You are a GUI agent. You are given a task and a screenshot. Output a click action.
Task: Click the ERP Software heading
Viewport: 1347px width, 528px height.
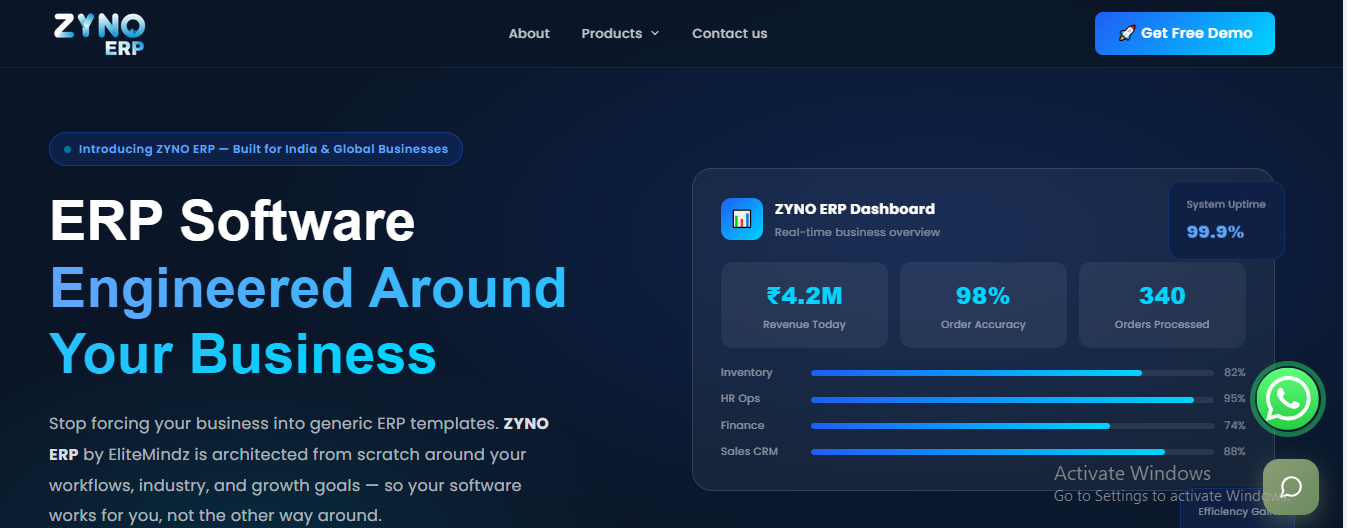[x=232, y=220]
